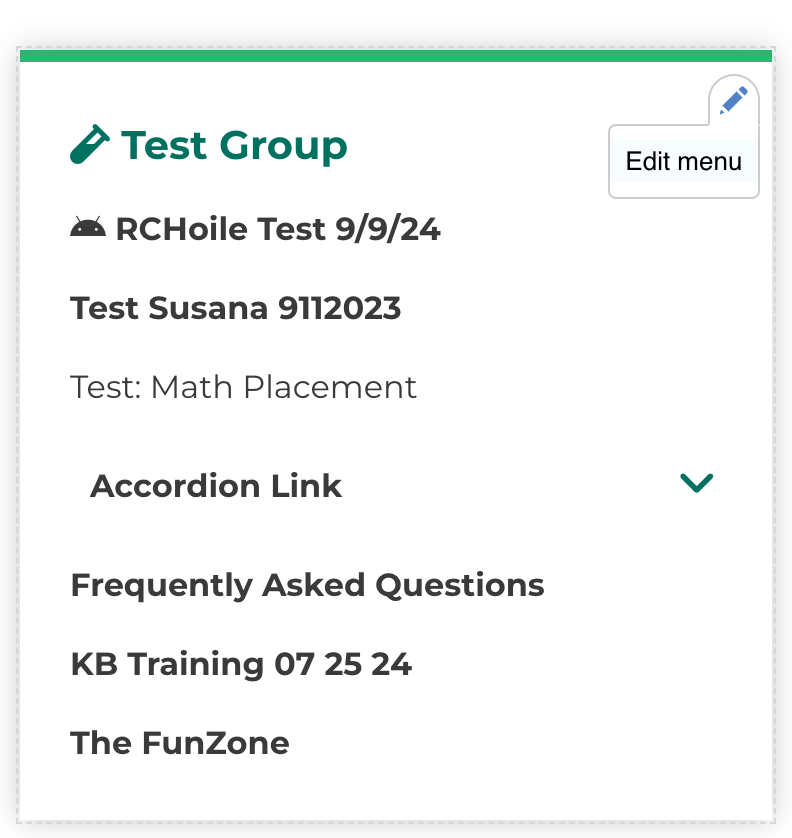This screenshot has width=792, height=838.
Task: Click the word "Questions" in the FAQ item
Action: [x=460, y=585]
